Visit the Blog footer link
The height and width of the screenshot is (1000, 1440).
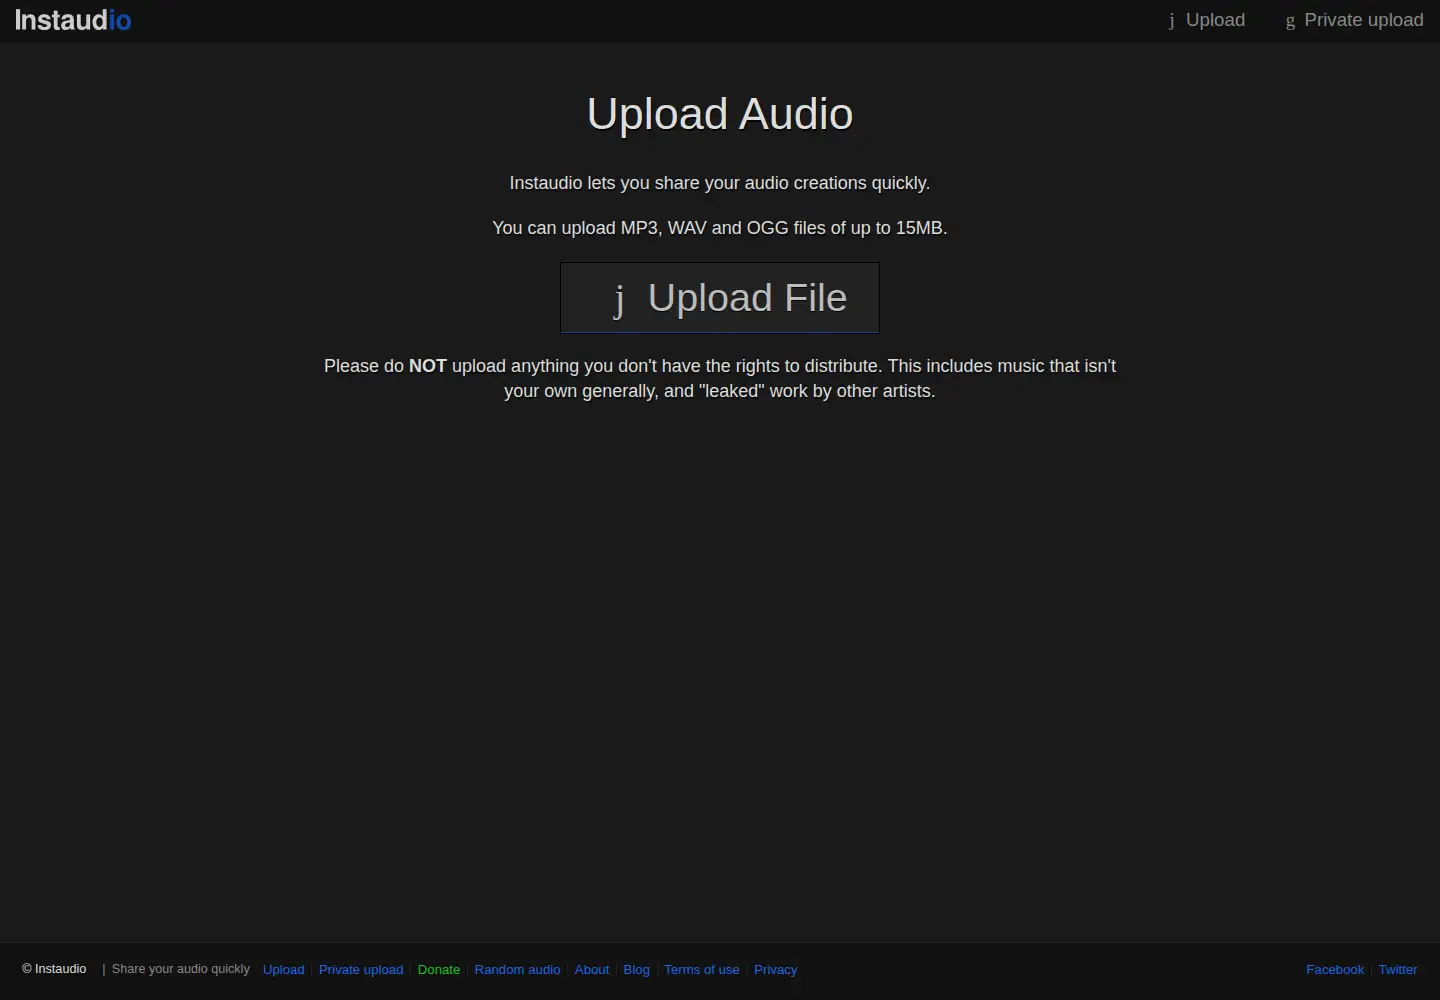pyautogui.click(x=636, y=970)
